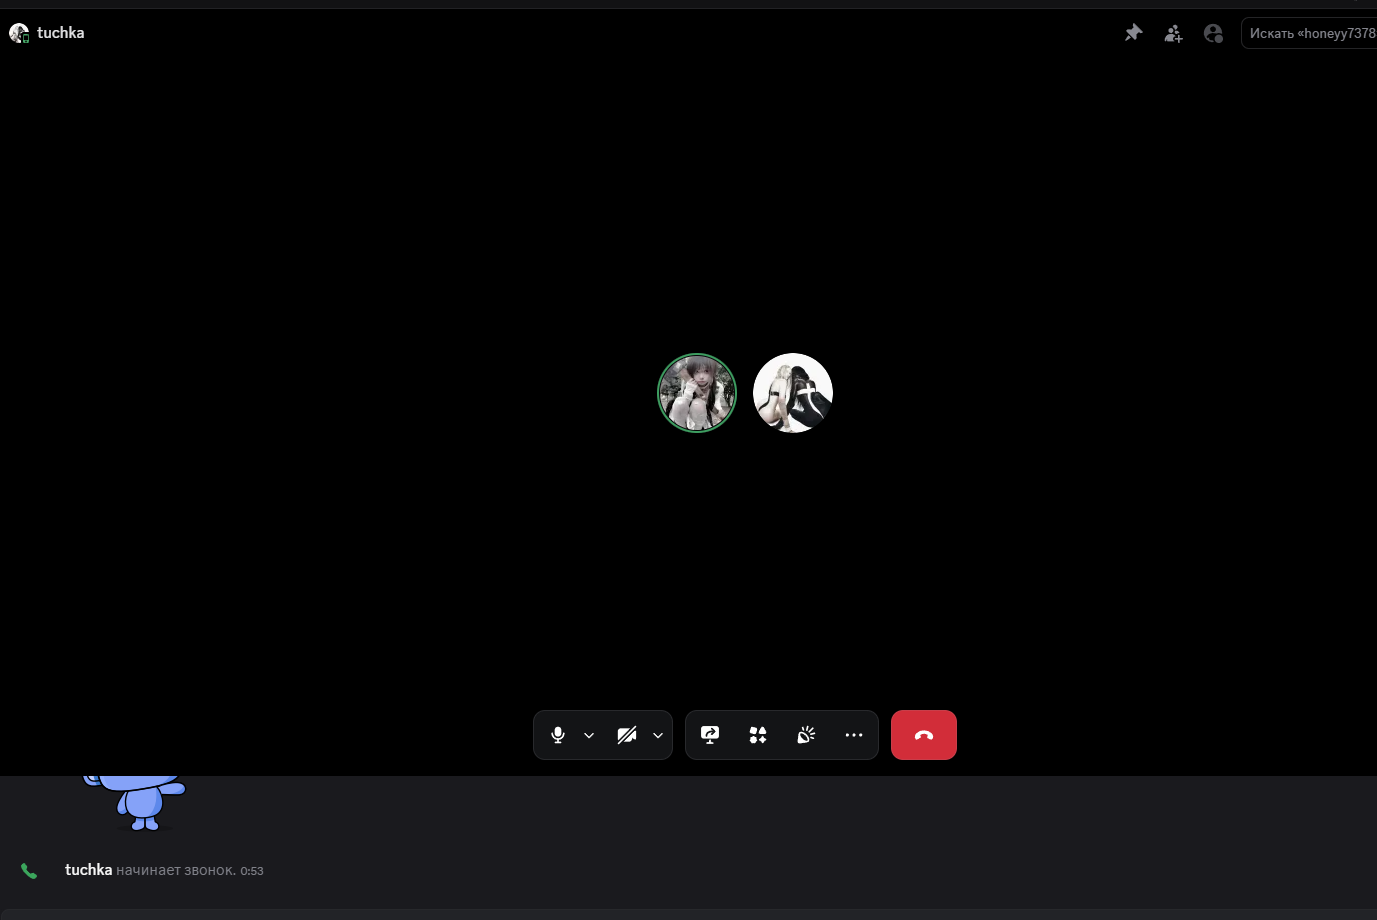Open the Activities icon in the call bar

click(757, 735)
